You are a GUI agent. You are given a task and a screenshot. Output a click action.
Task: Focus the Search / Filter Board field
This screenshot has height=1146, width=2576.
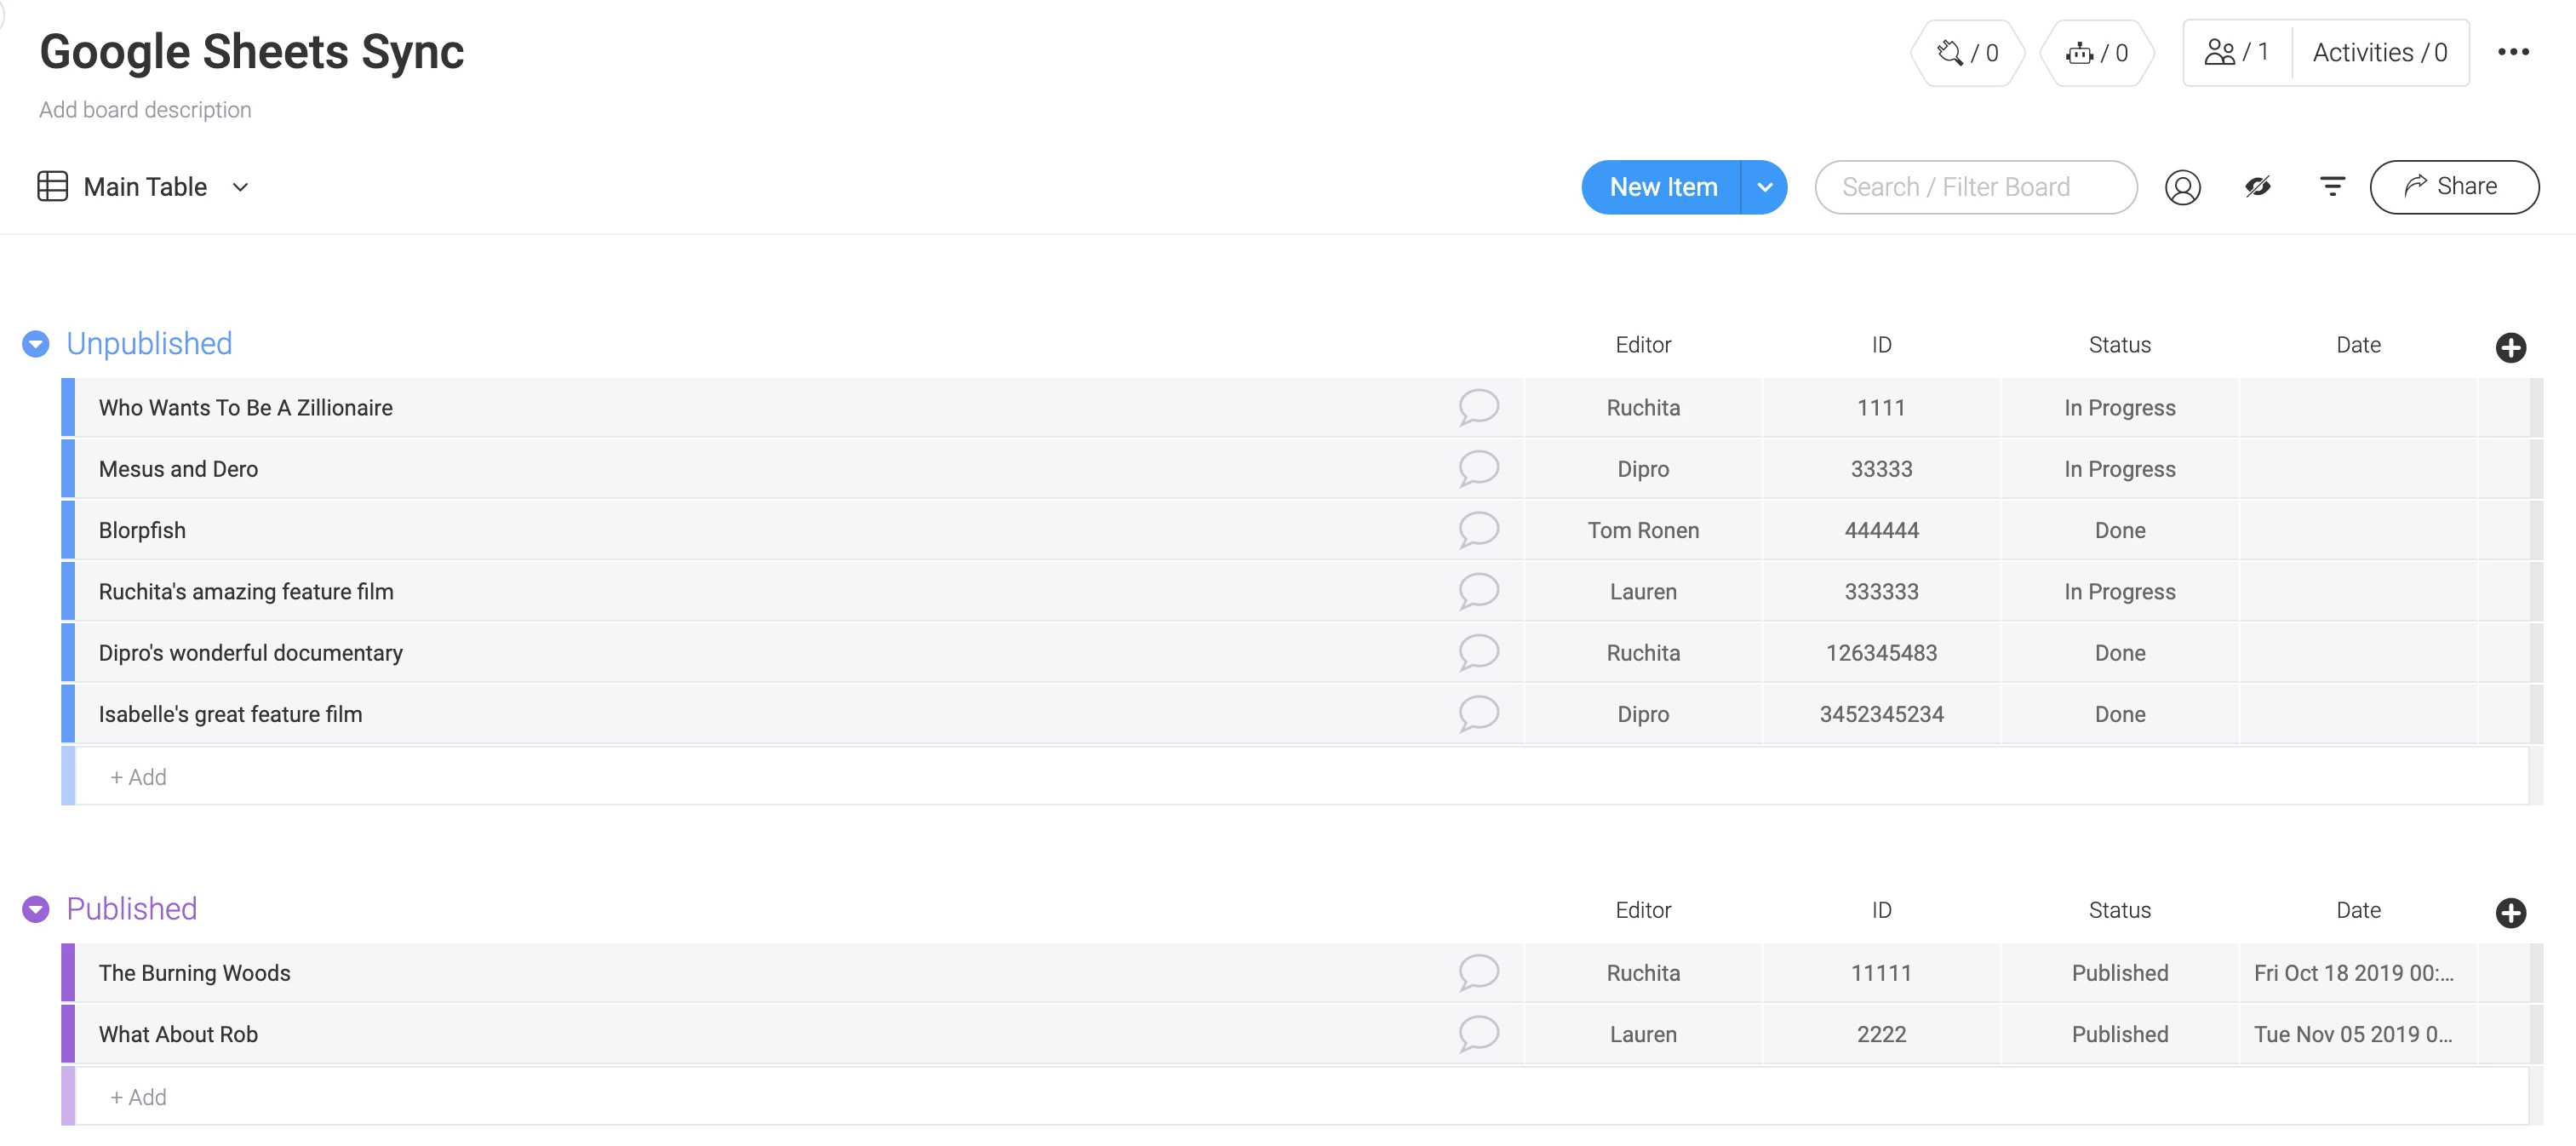[x=1974, y=187]
